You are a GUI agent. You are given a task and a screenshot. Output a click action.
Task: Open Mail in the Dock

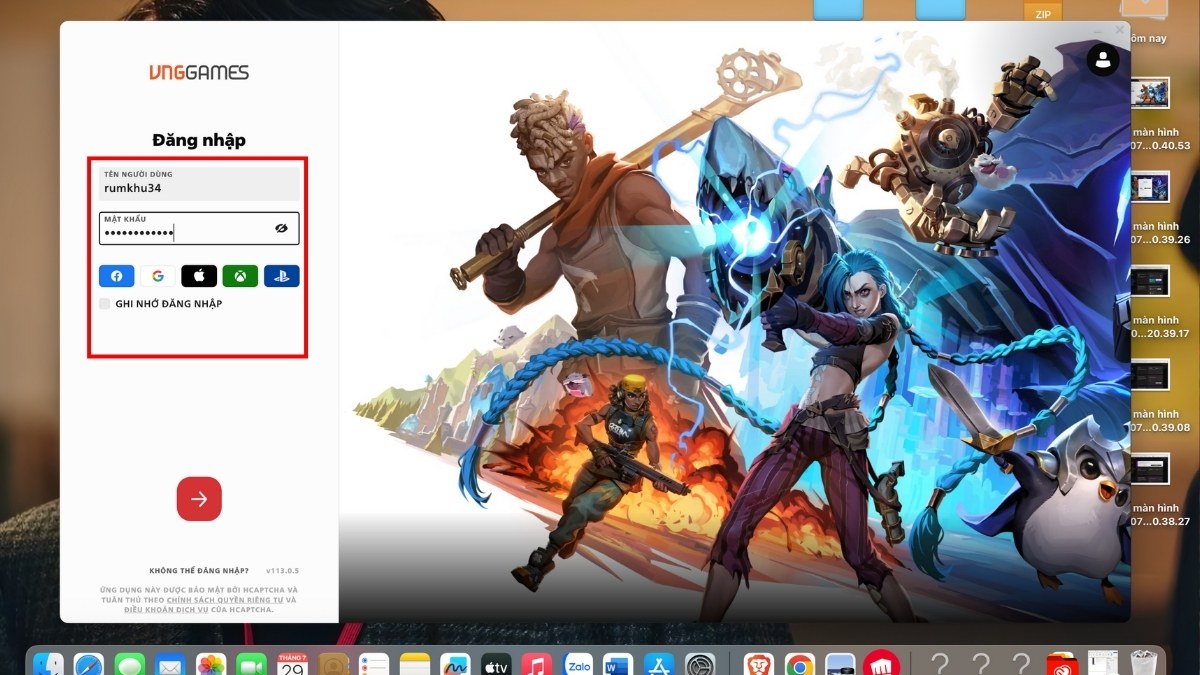[170, 666]
